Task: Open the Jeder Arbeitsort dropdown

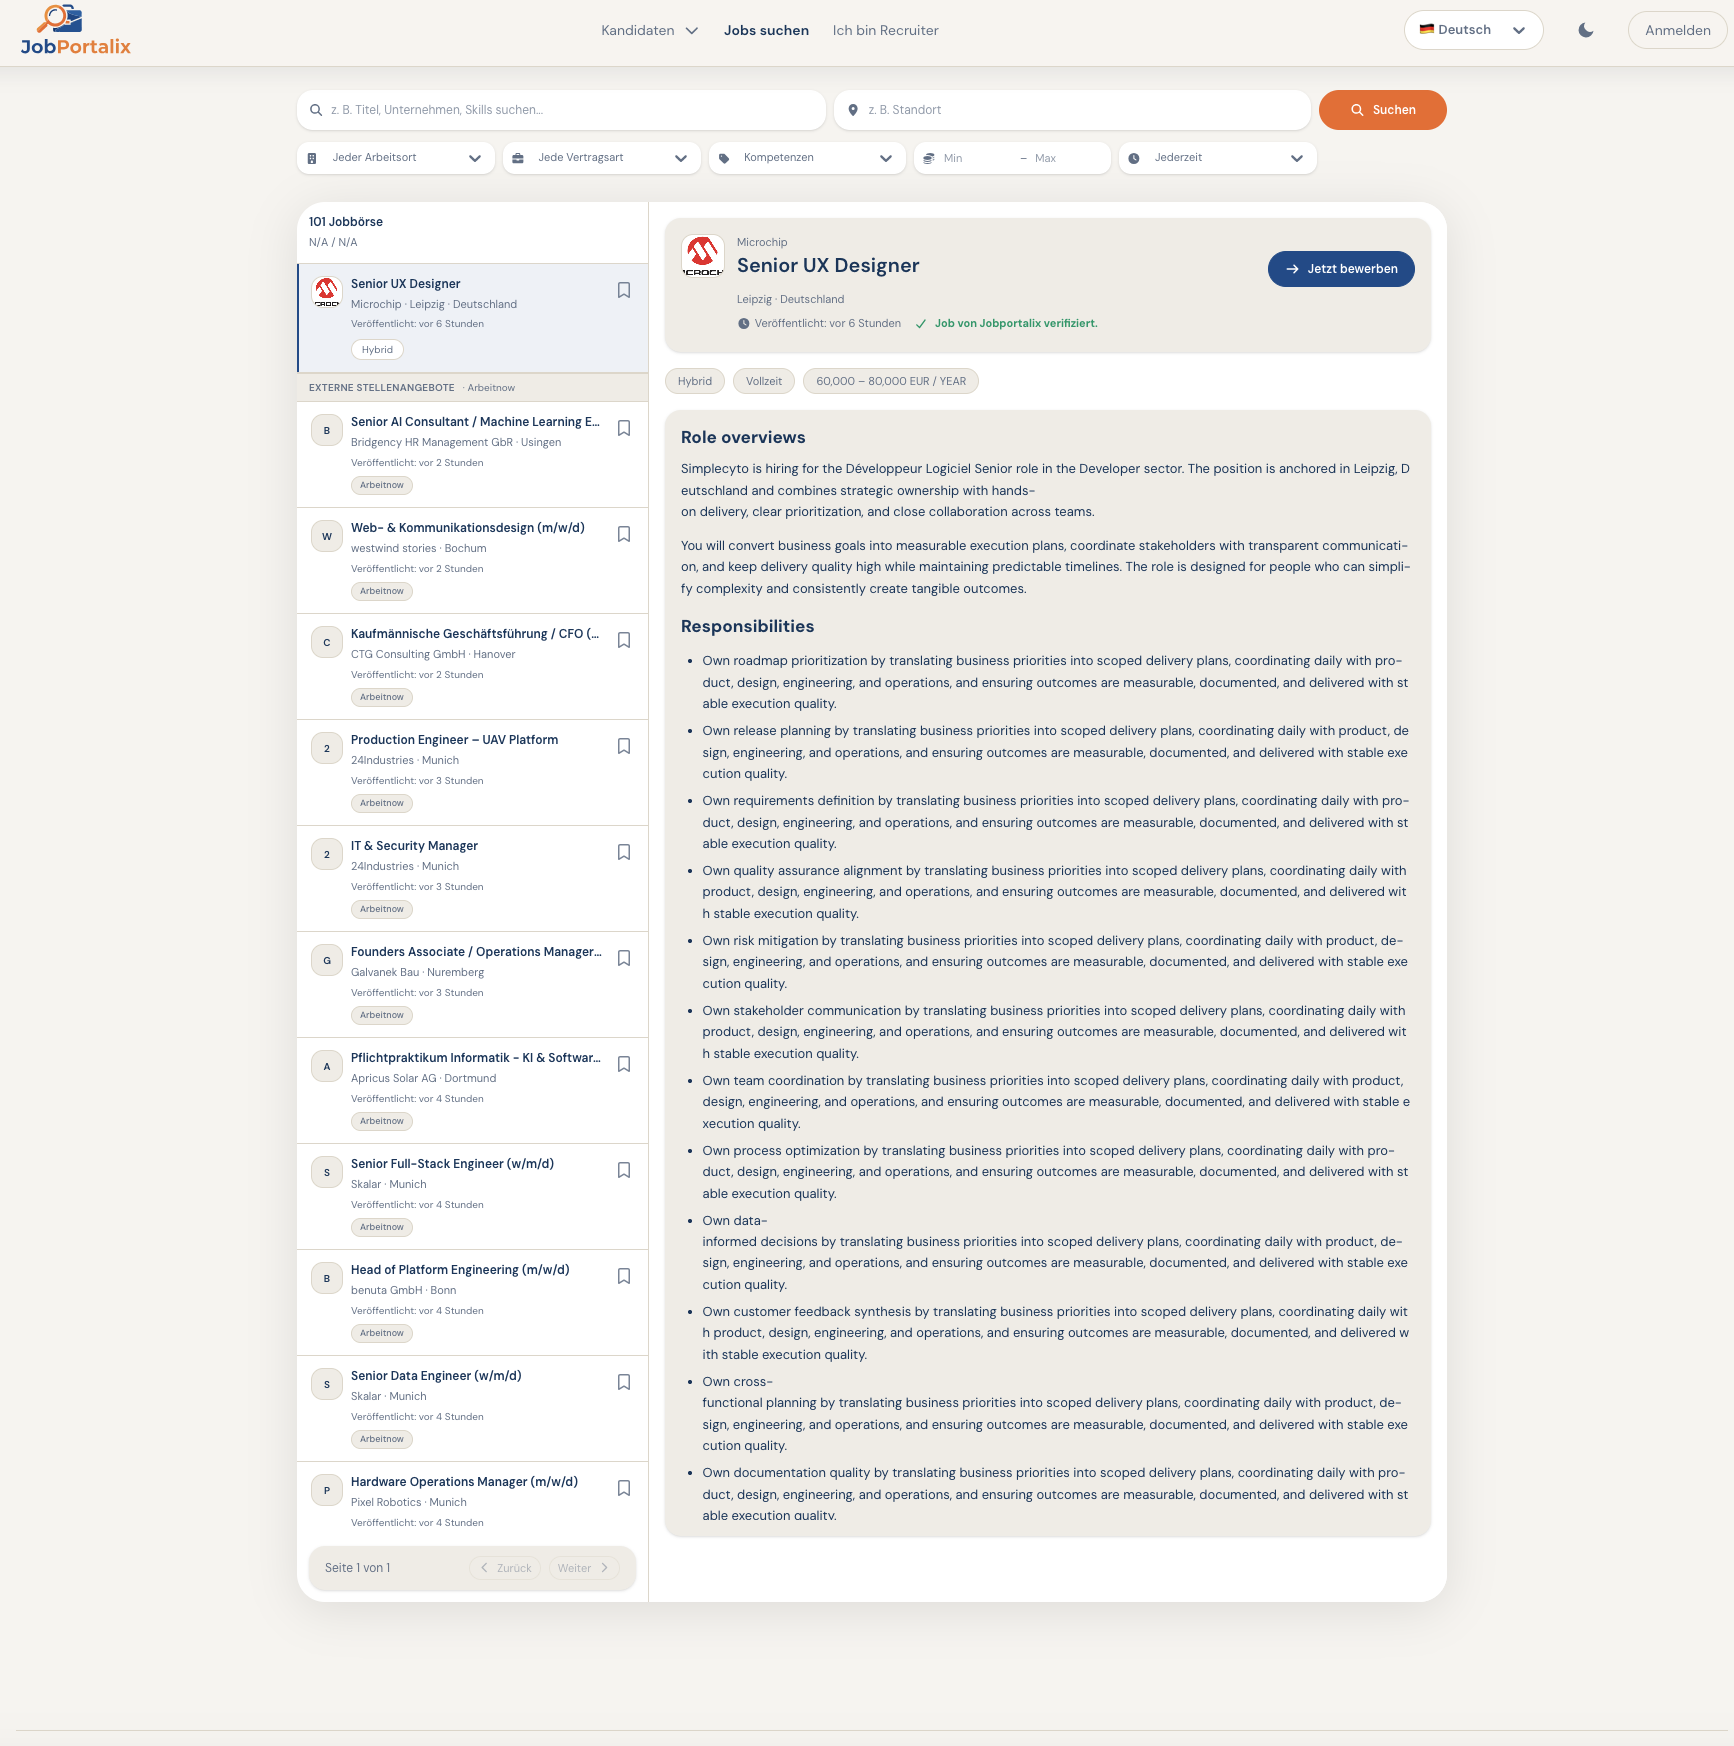Action: tap(395, 158)
